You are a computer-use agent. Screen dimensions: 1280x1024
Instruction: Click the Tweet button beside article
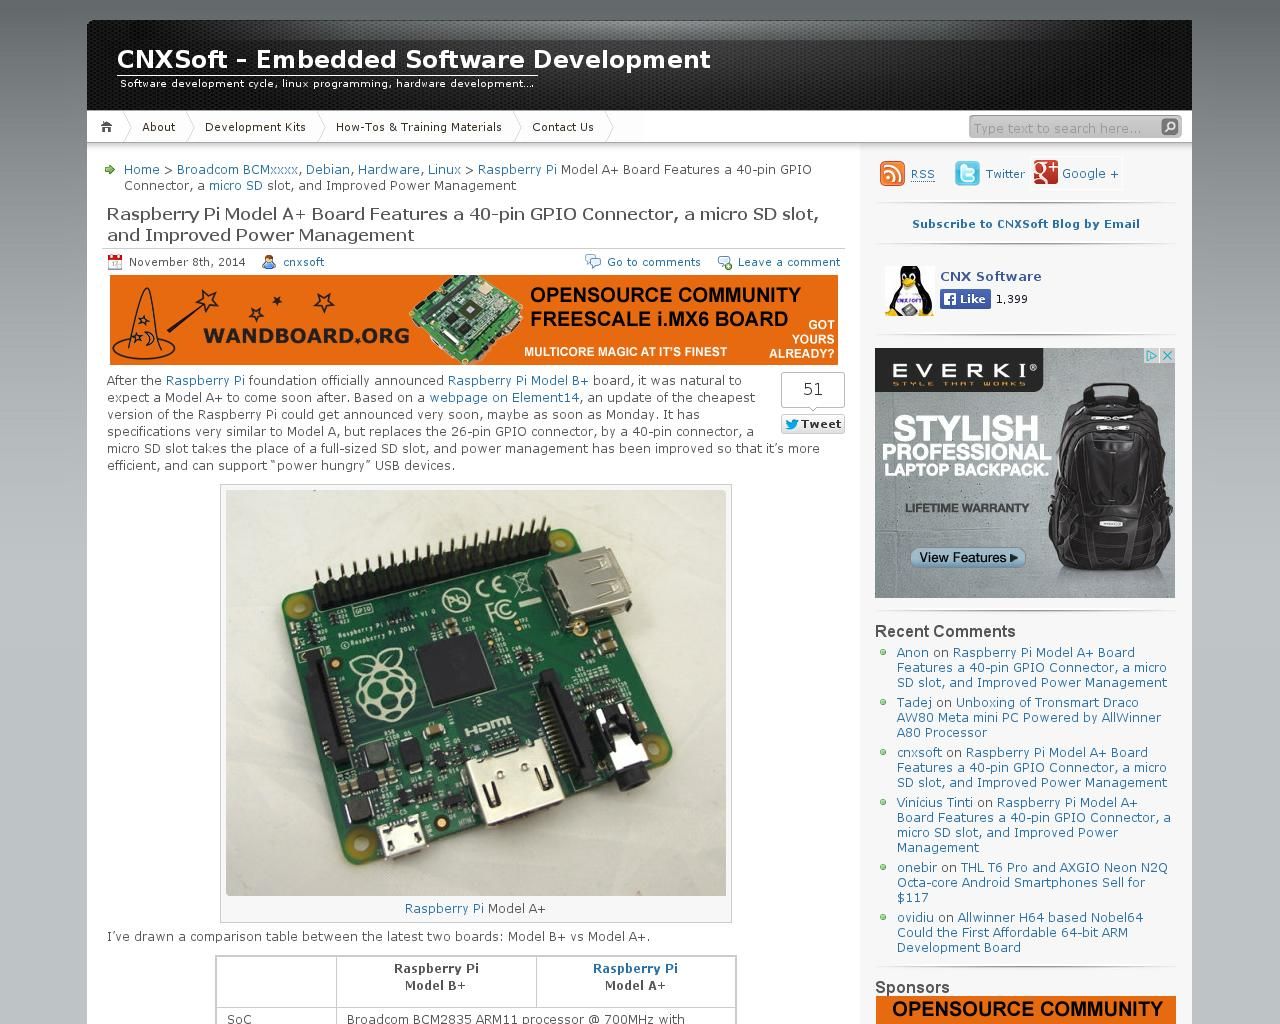click(x=813, y=424)
